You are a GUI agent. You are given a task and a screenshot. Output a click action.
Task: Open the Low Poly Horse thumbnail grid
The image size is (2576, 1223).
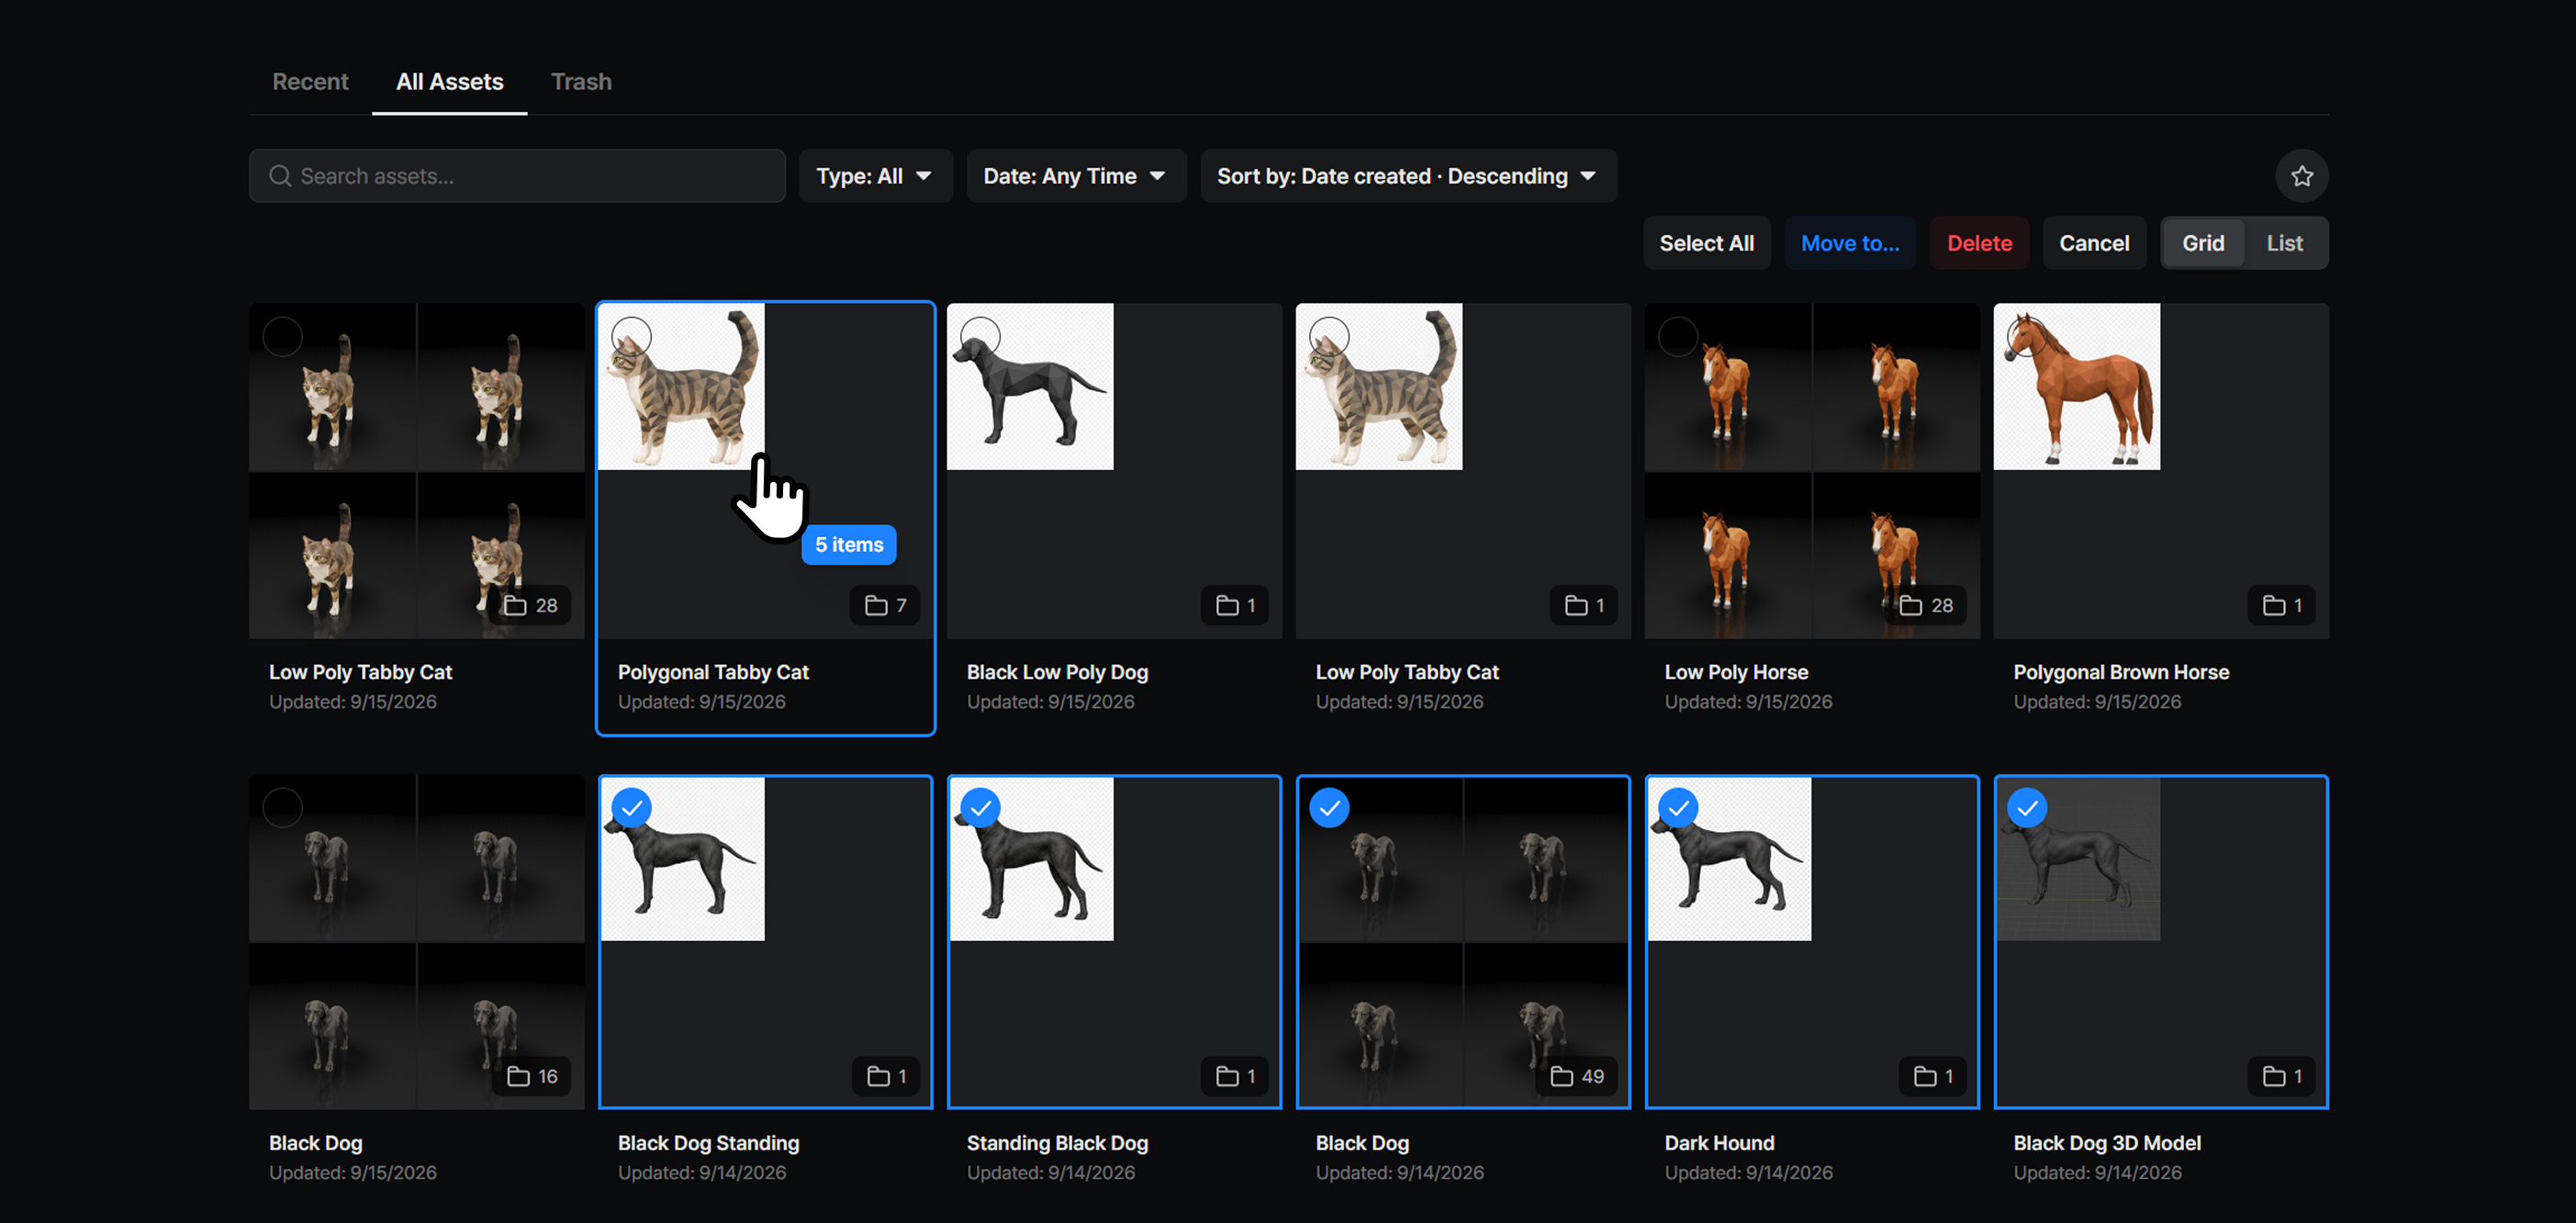click(1812, 471)
